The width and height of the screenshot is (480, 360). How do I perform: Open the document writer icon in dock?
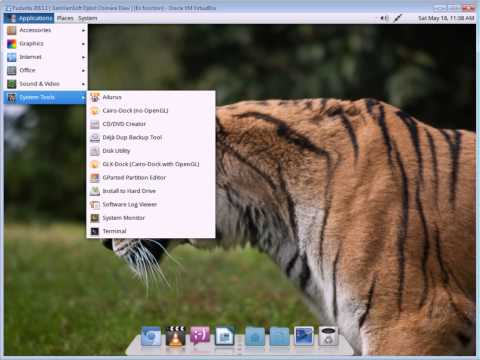coord(225,336)
